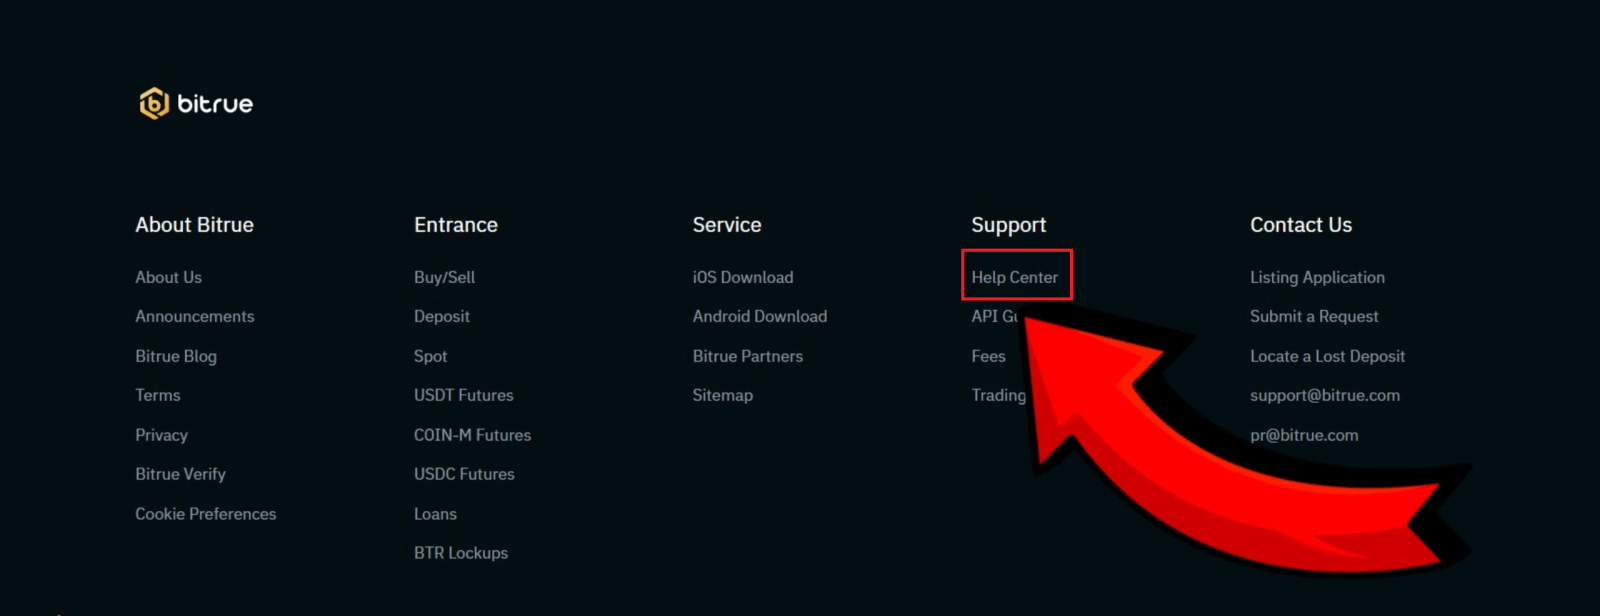Screen dimensions: 1600x616
Task: Open Listing Application link
Action: 1317,277
